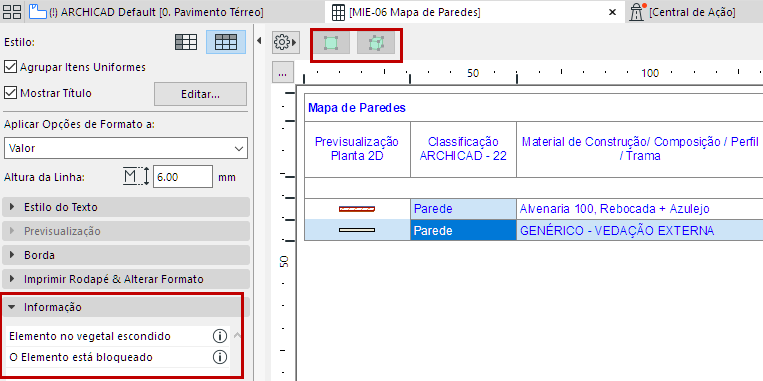Click info icon for Elemento no vegetal escondido
The height and width of the screenshot is (381, 763).
(x=220, y=336)
